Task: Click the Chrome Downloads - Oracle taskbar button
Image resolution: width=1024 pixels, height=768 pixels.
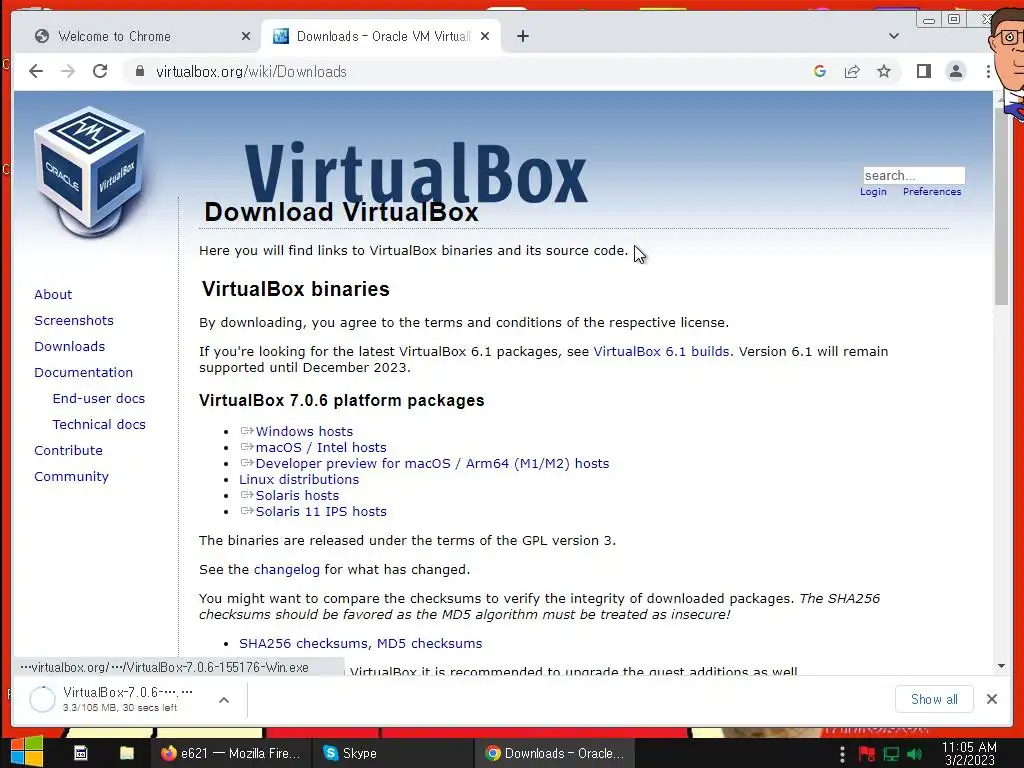Action: coord(554,753)
